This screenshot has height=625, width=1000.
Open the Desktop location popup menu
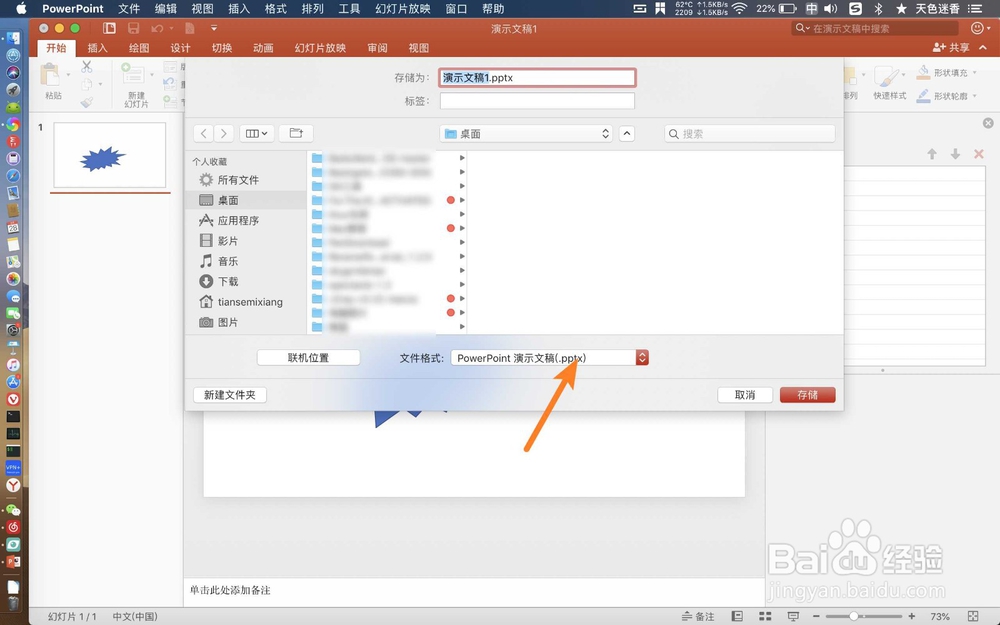[x=526, y=133]
